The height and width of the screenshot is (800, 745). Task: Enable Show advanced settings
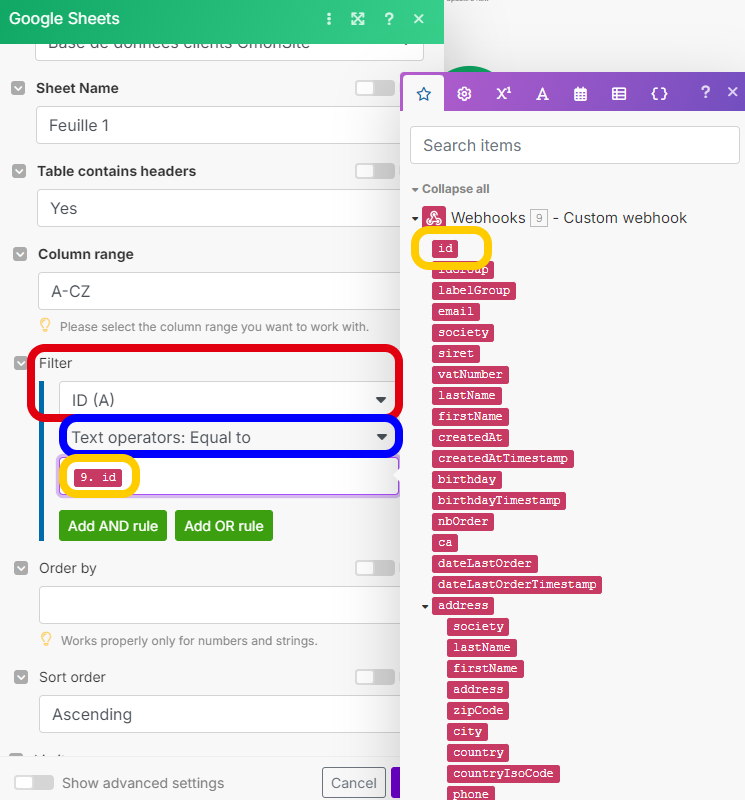pos(33,783)
